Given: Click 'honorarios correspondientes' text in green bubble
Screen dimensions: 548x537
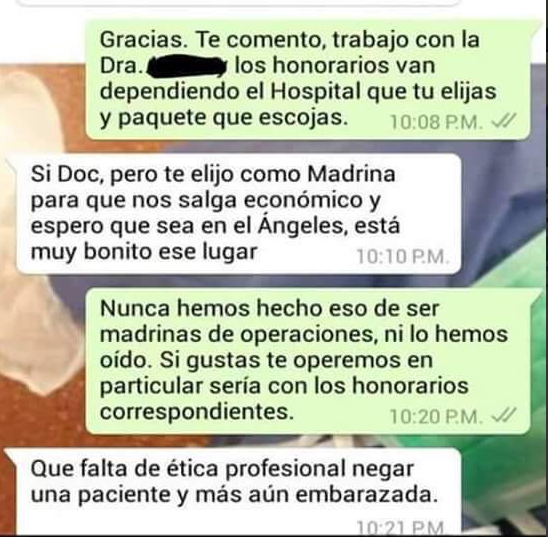Looking at the screenshot, I should (284, 399).
